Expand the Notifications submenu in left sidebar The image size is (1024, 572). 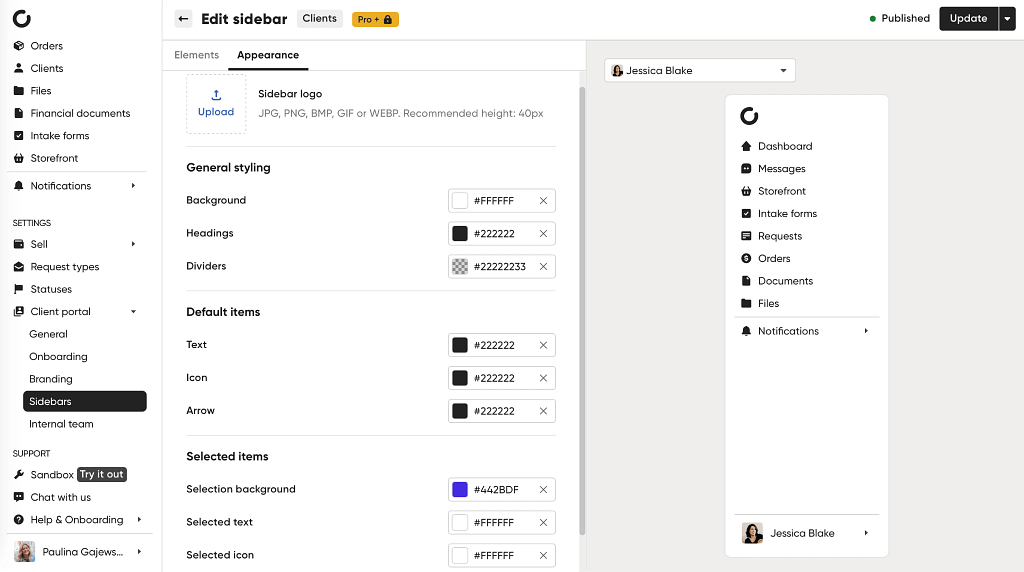coord(133,185)
